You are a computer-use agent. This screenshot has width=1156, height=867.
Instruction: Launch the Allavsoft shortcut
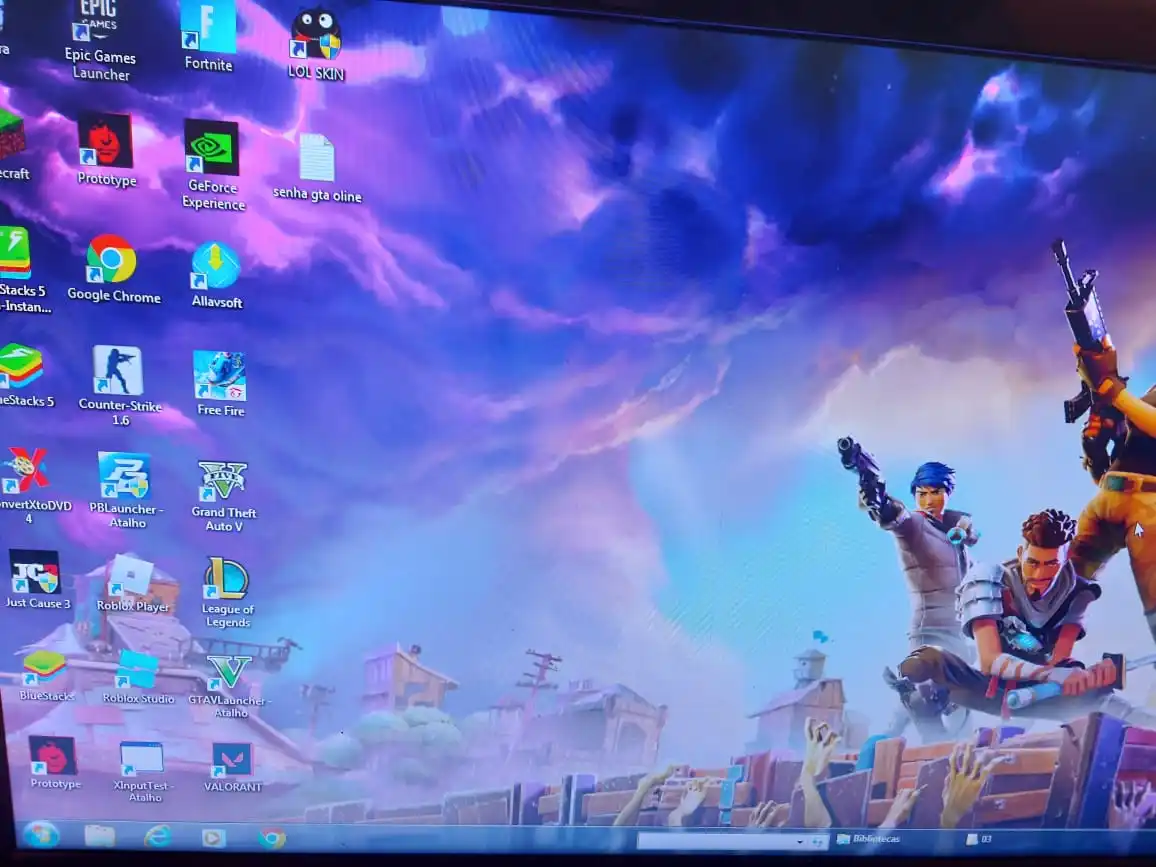[x=216, y=274]
